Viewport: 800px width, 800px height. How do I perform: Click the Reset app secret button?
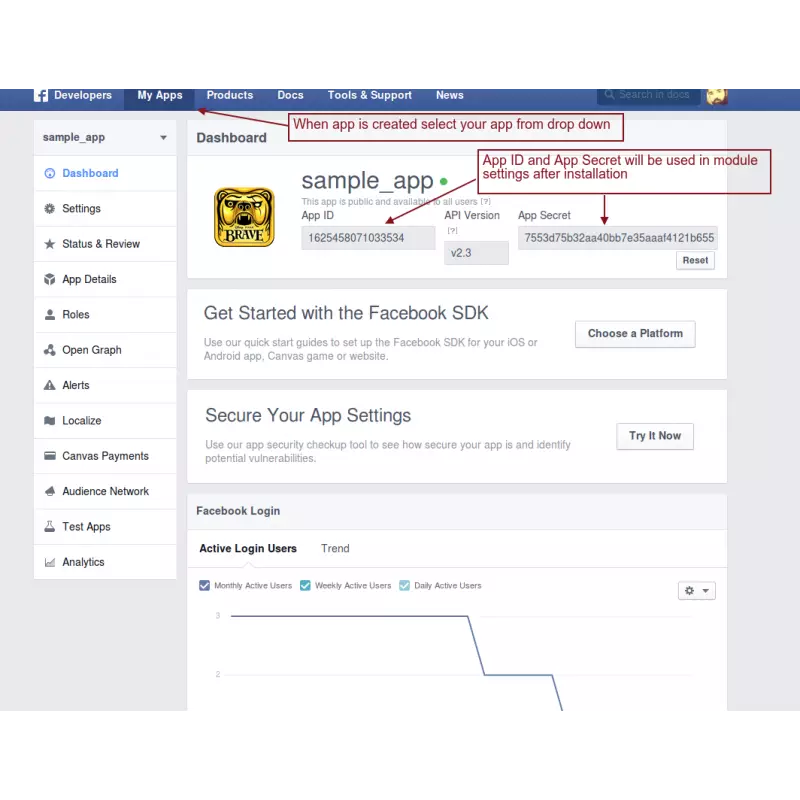tap(695, 260)
